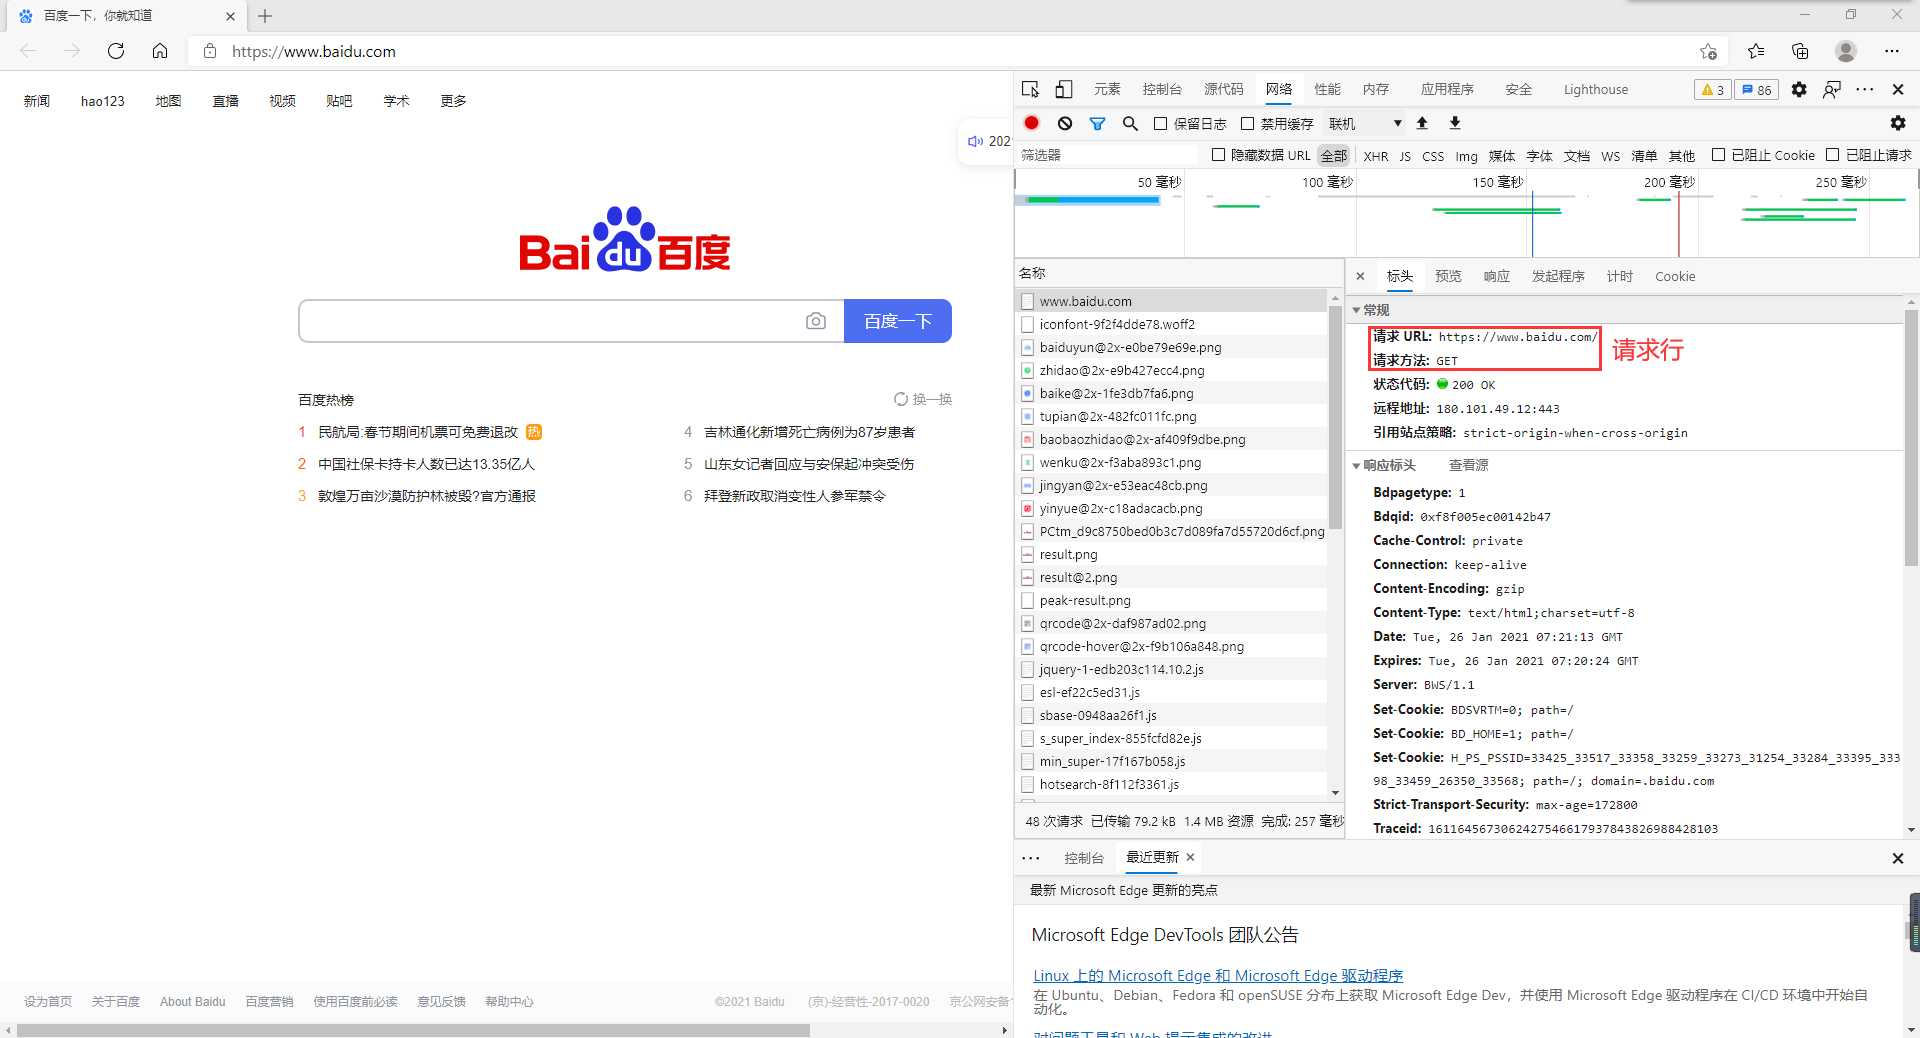This screenshot has height=1038, width=1920.
Task: Switch to the 控制台 tab in top bar
Action: [x=1162, y=89]
